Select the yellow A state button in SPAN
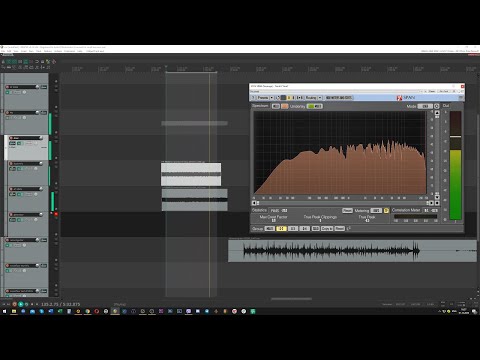 click(289, 98)
